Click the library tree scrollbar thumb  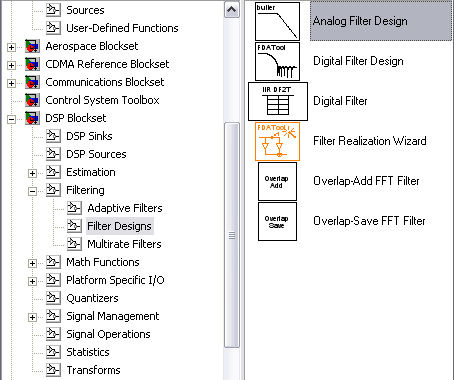[x=232, y=235]
